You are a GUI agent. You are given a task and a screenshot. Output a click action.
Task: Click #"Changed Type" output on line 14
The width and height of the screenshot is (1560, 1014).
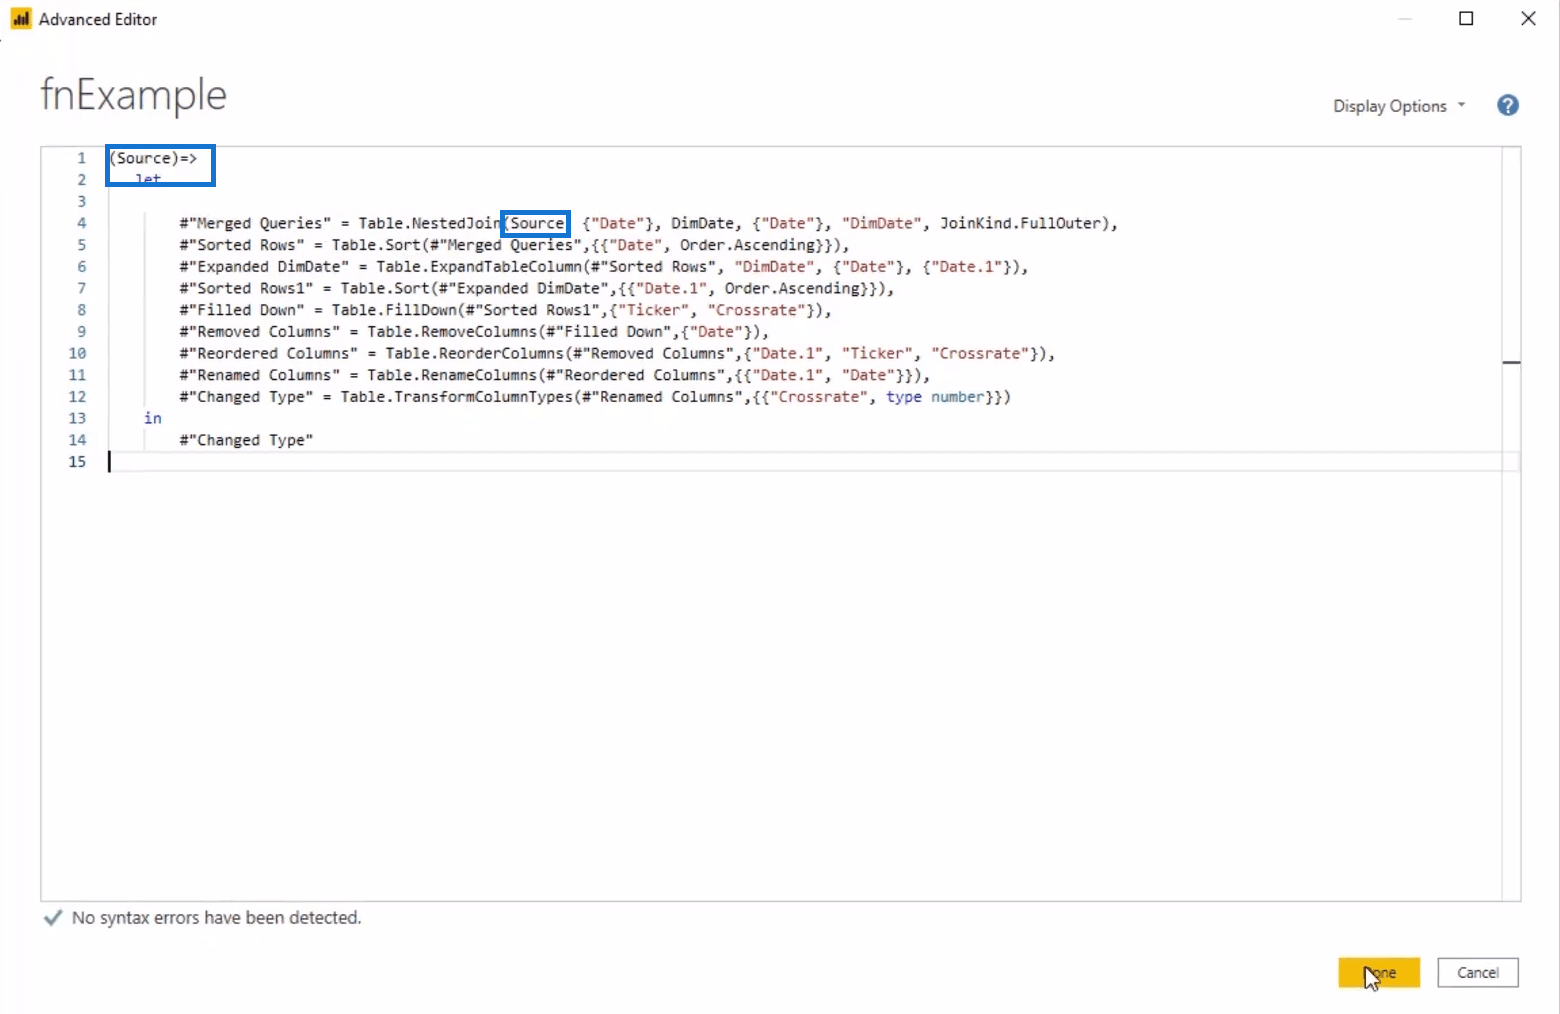pyautogui.click(x=246, y=440)
